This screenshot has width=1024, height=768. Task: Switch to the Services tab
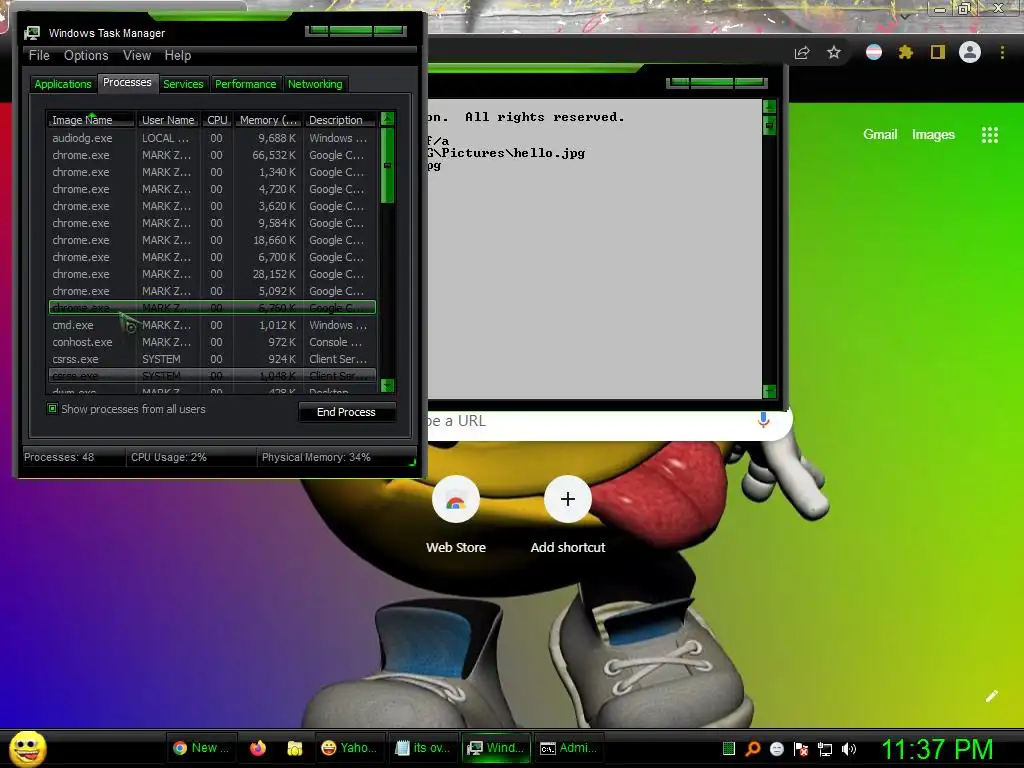point(183,84)
